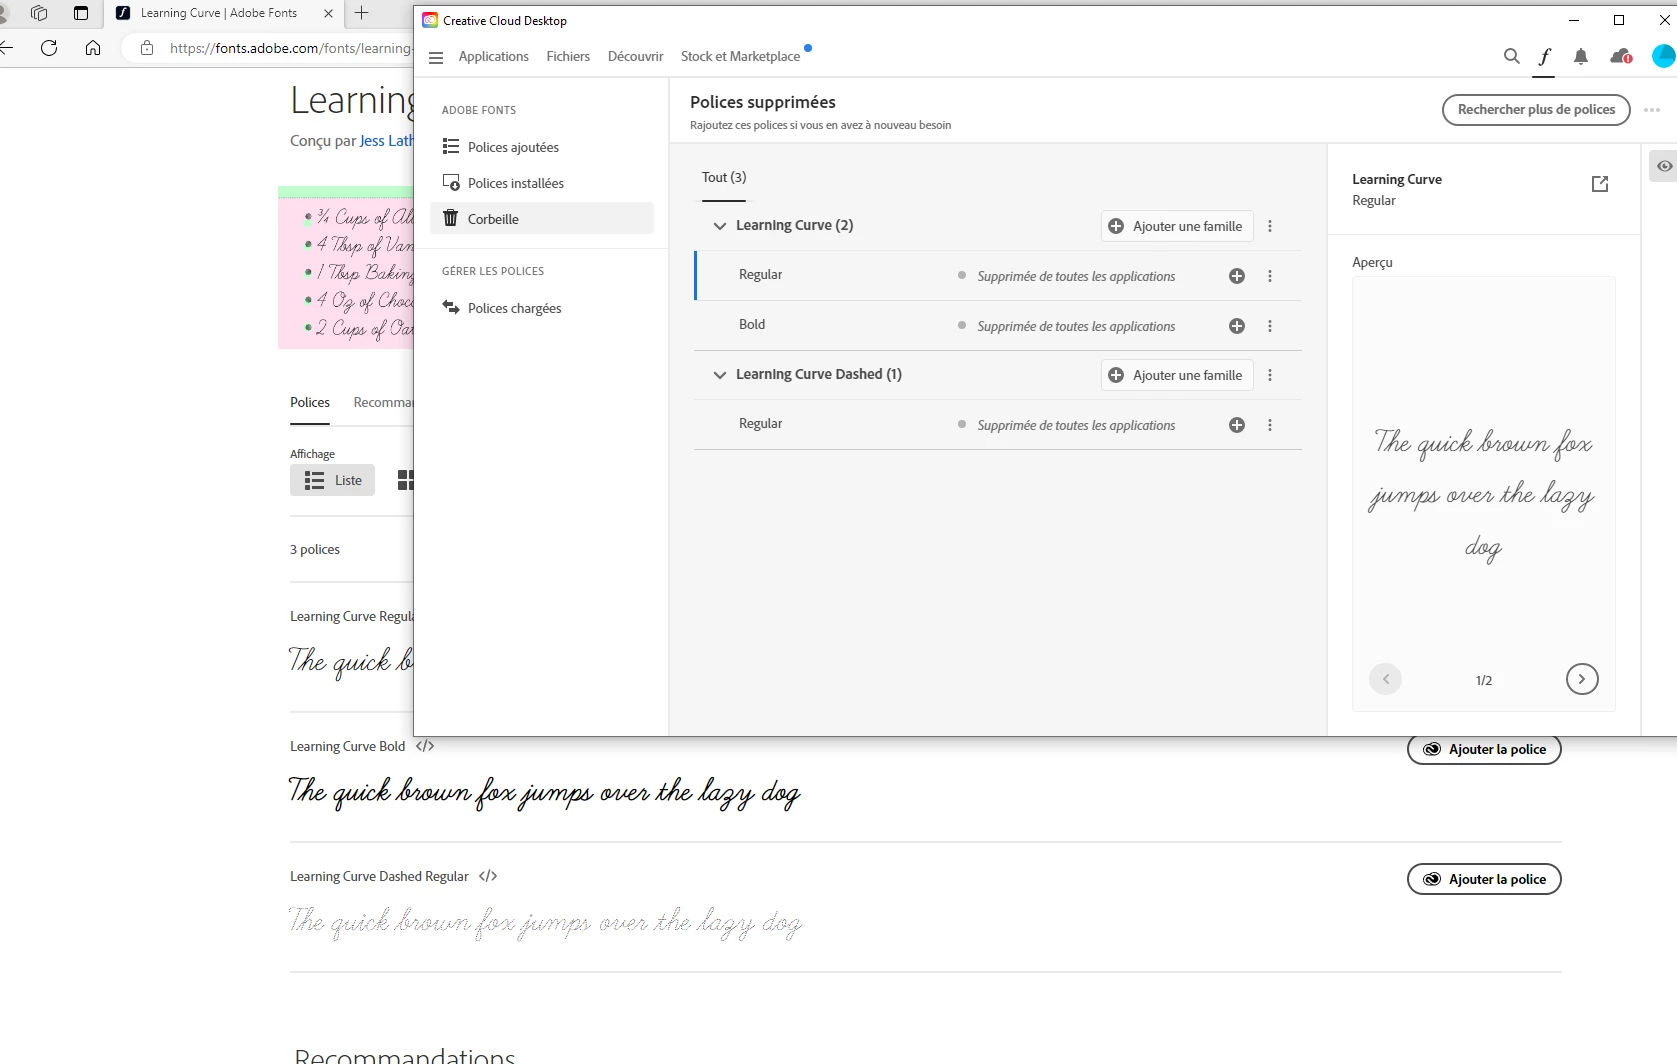Re-add Learning Curve Regular with plus icon
This screenshot has width=1677, height=1064.
1237,276
